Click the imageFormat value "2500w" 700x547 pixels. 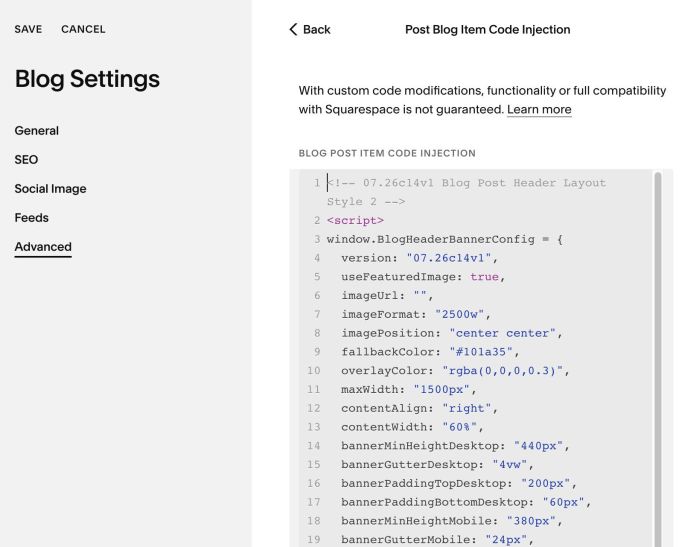(x=459, y=314)
